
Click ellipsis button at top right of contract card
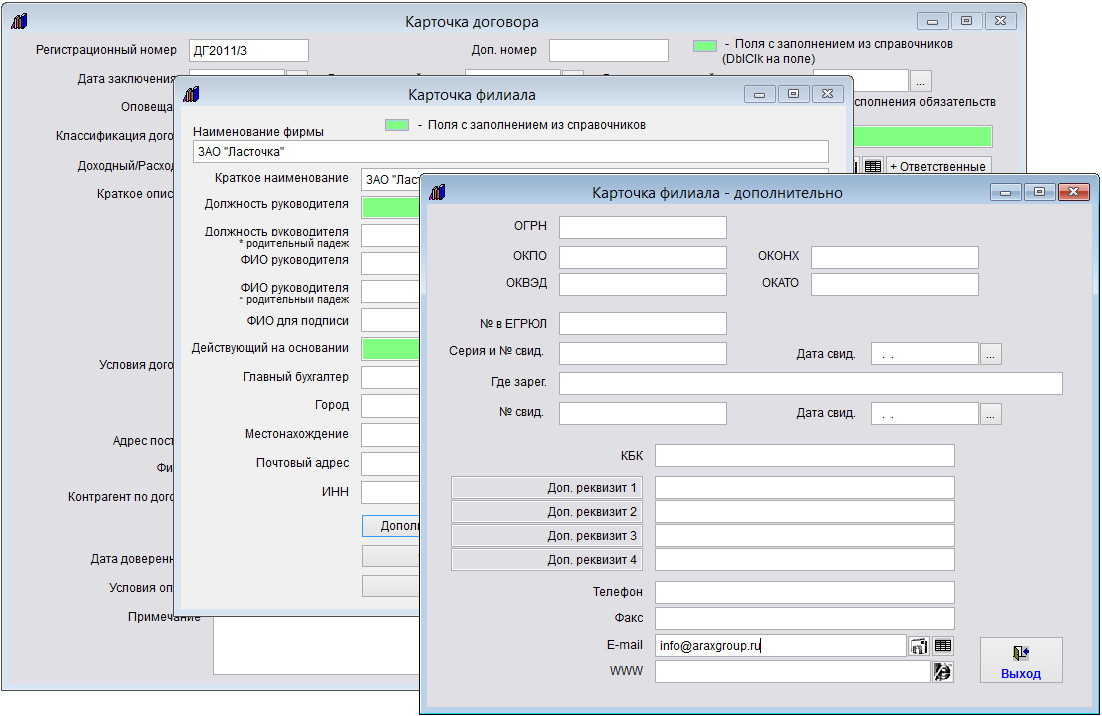(921, 81)
